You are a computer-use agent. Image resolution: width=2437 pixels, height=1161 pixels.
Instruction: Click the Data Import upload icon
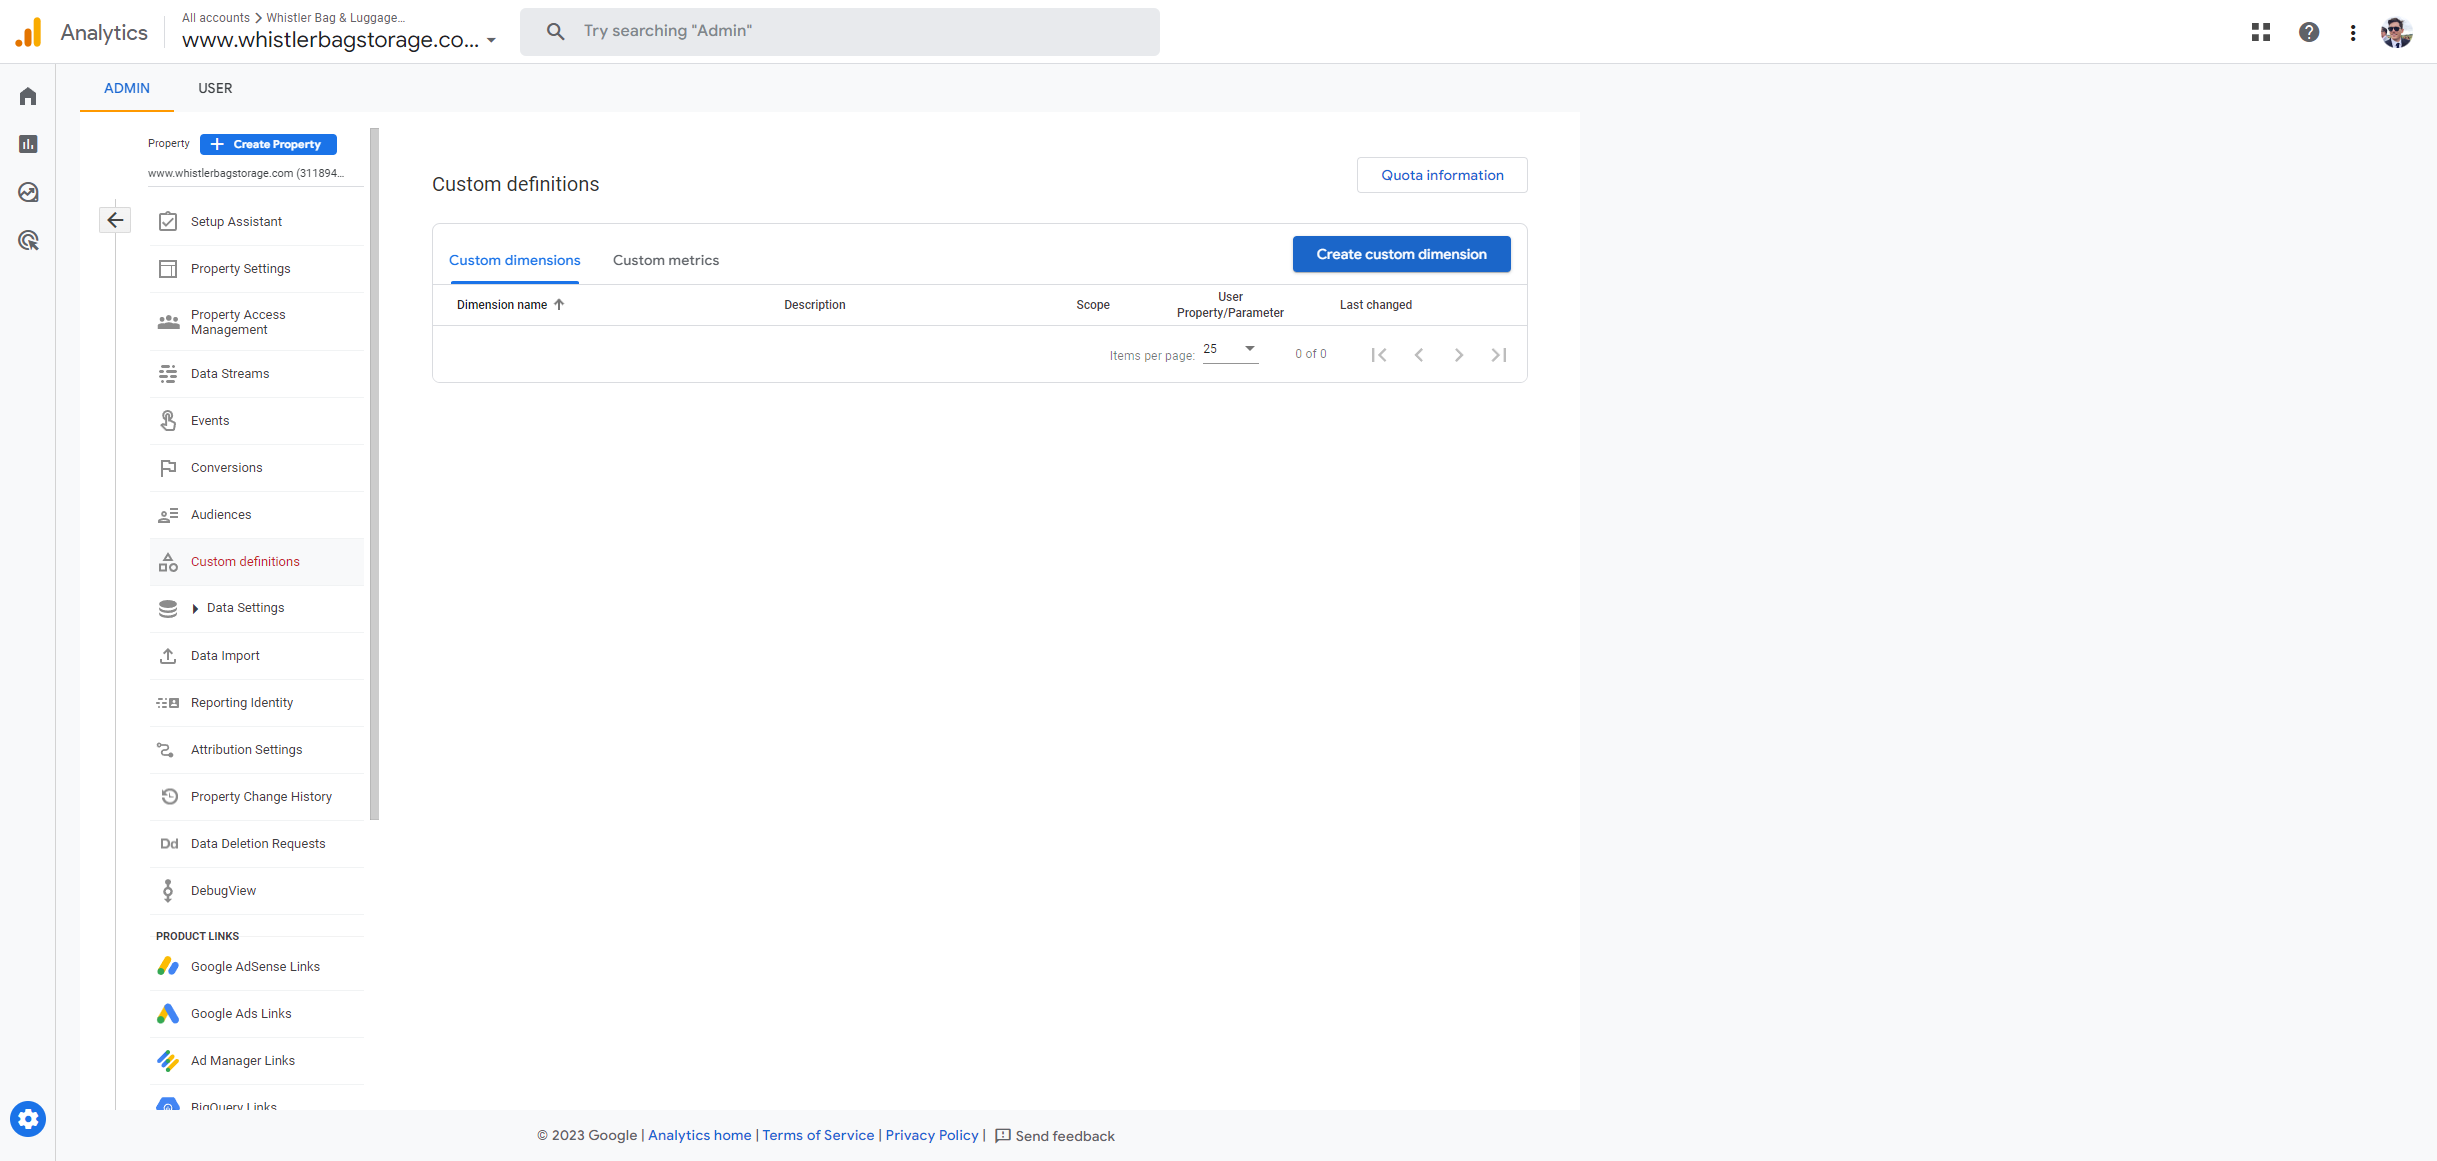168,656
